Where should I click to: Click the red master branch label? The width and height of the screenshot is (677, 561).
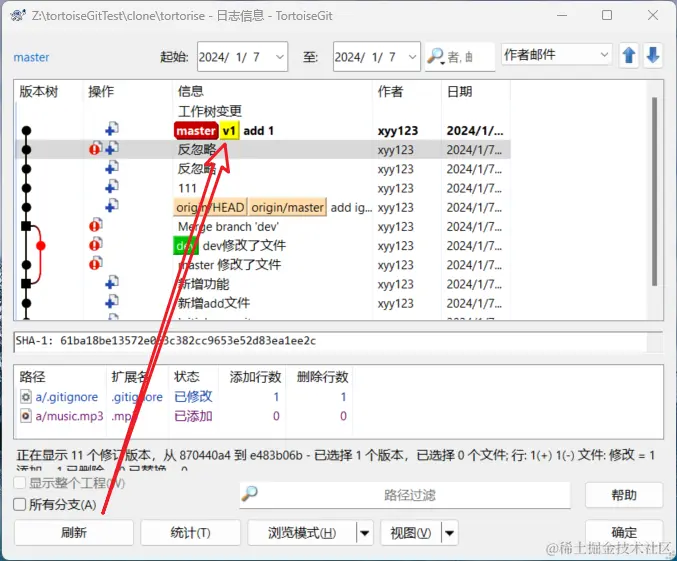click(x=196, y=131)
